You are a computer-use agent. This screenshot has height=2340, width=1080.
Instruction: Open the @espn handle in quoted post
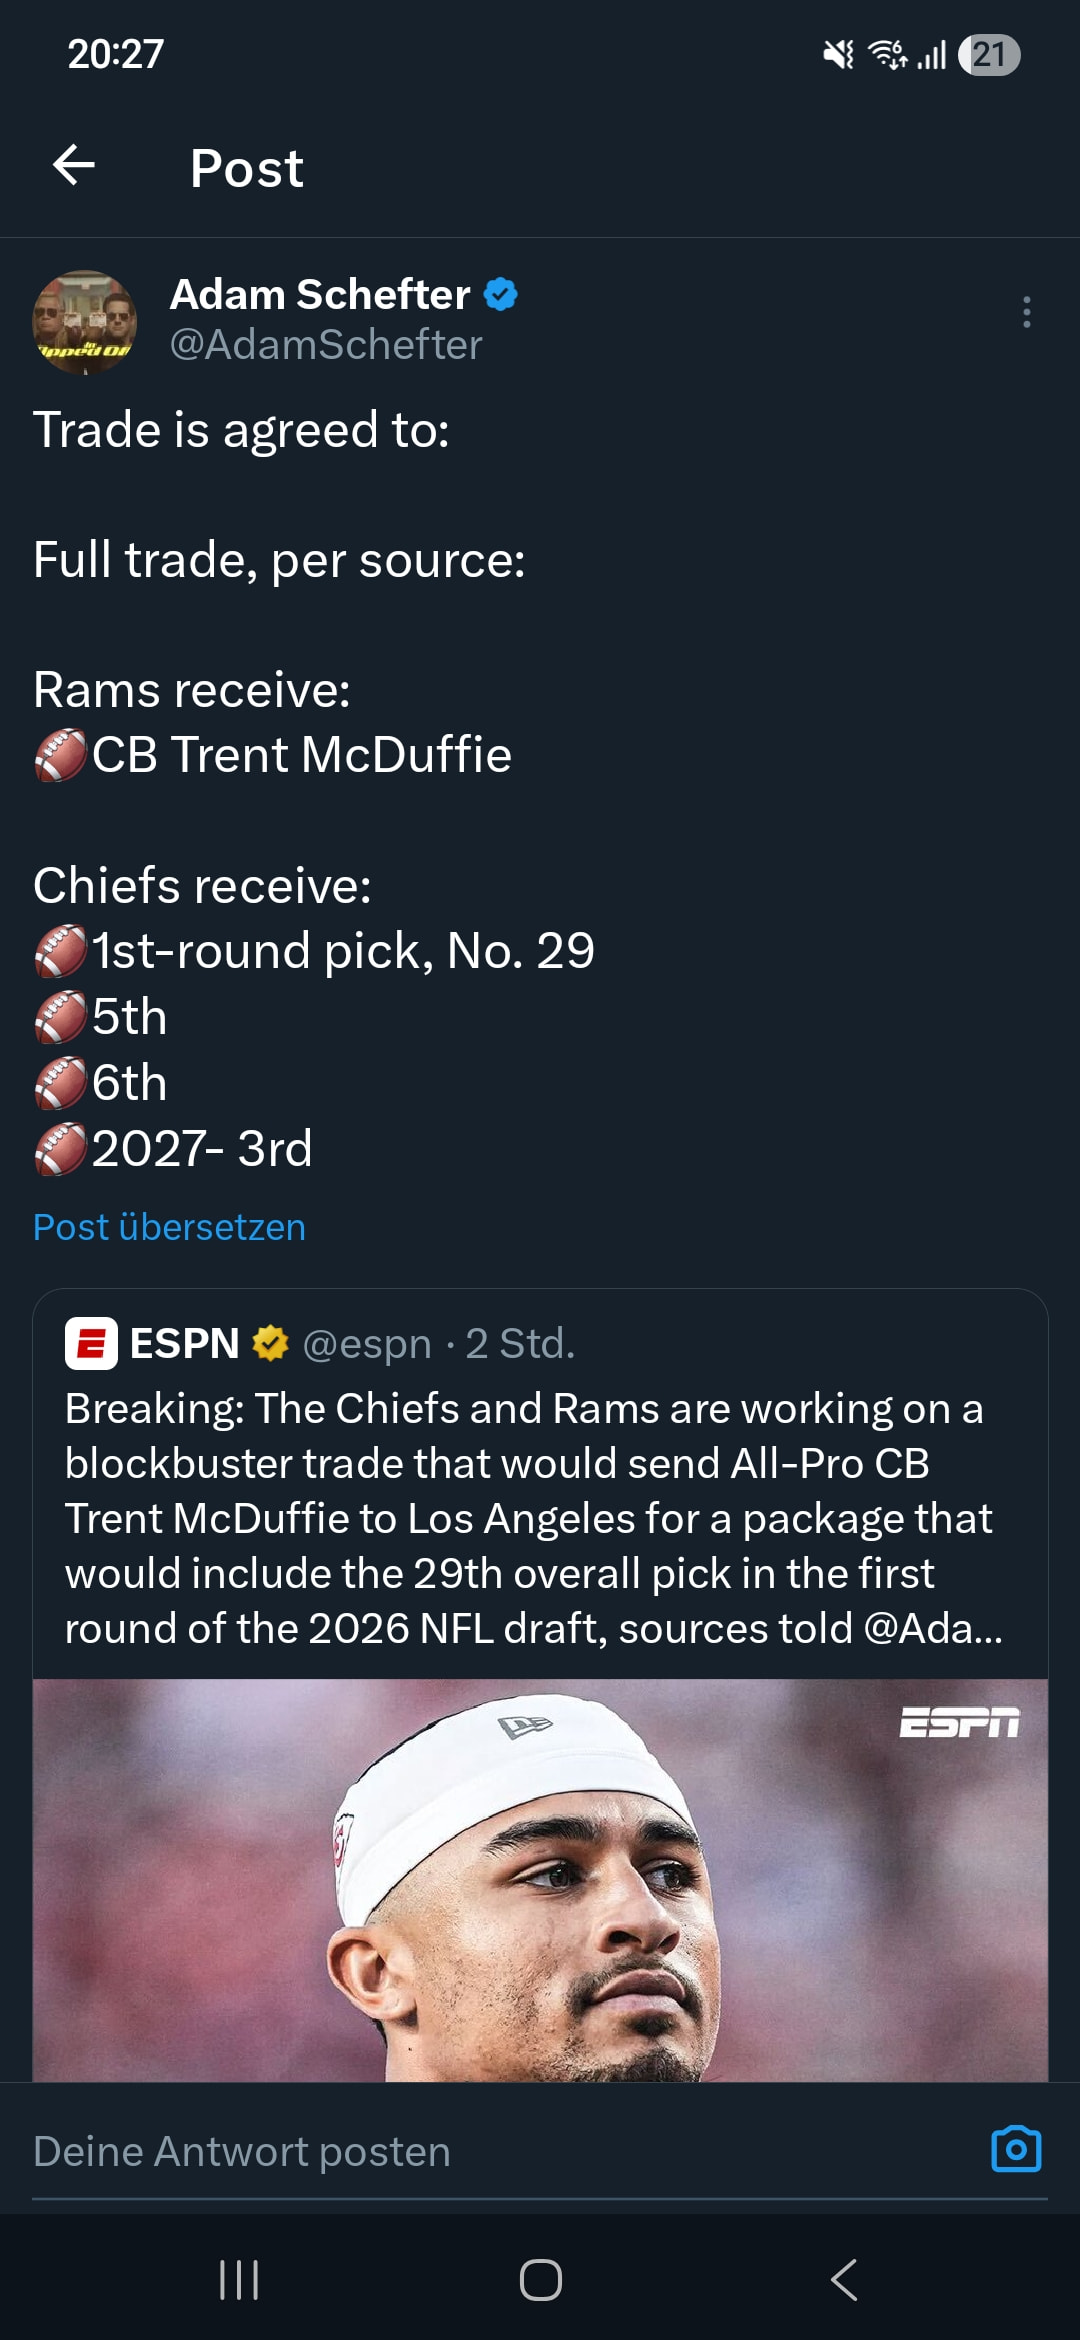[367, 1344]
